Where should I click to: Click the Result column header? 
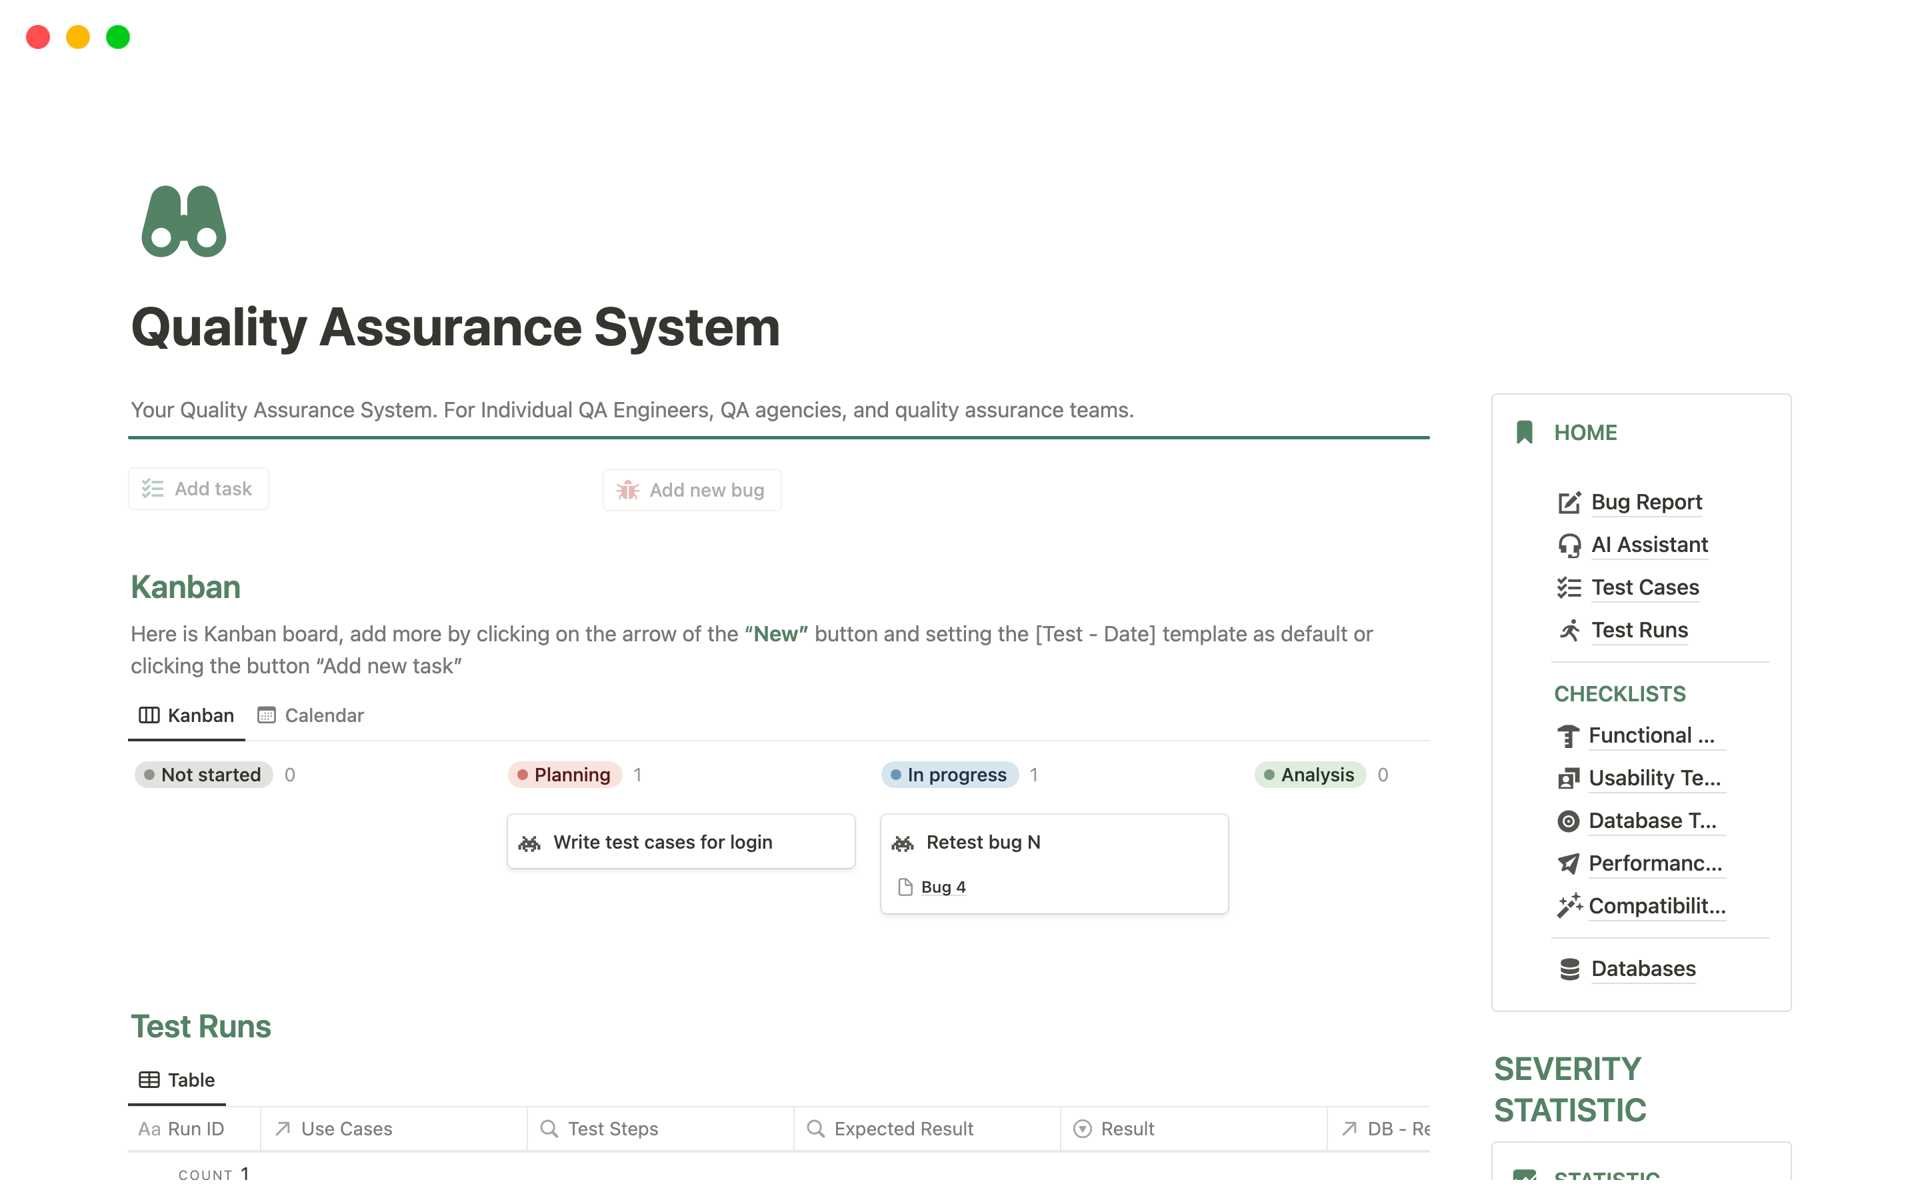click(x=1126, y=1129)
